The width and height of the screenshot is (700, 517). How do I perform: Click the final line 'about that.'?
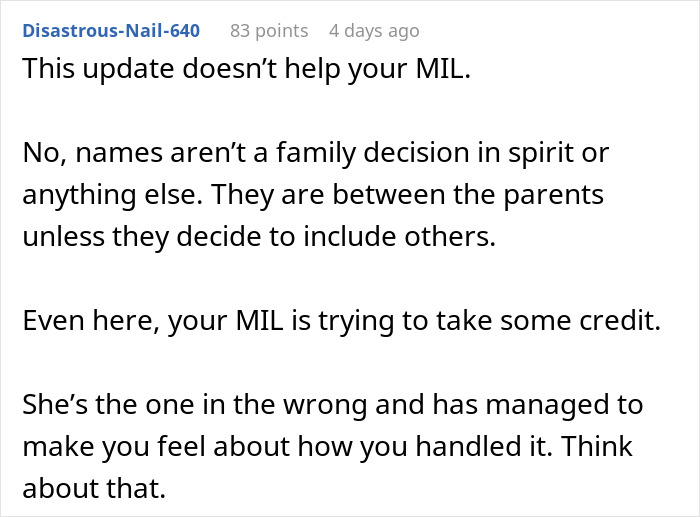[94, 488]
